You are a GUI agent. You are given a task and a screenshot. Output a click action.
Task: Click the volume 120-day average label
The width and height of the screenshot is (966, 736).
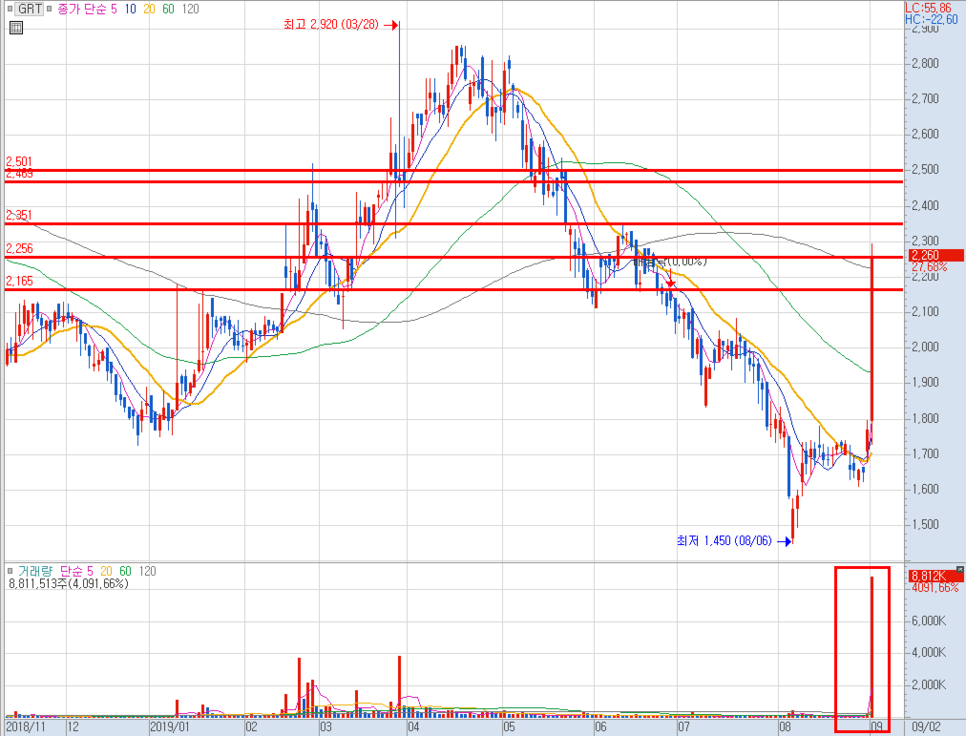[x=147, y=571]
